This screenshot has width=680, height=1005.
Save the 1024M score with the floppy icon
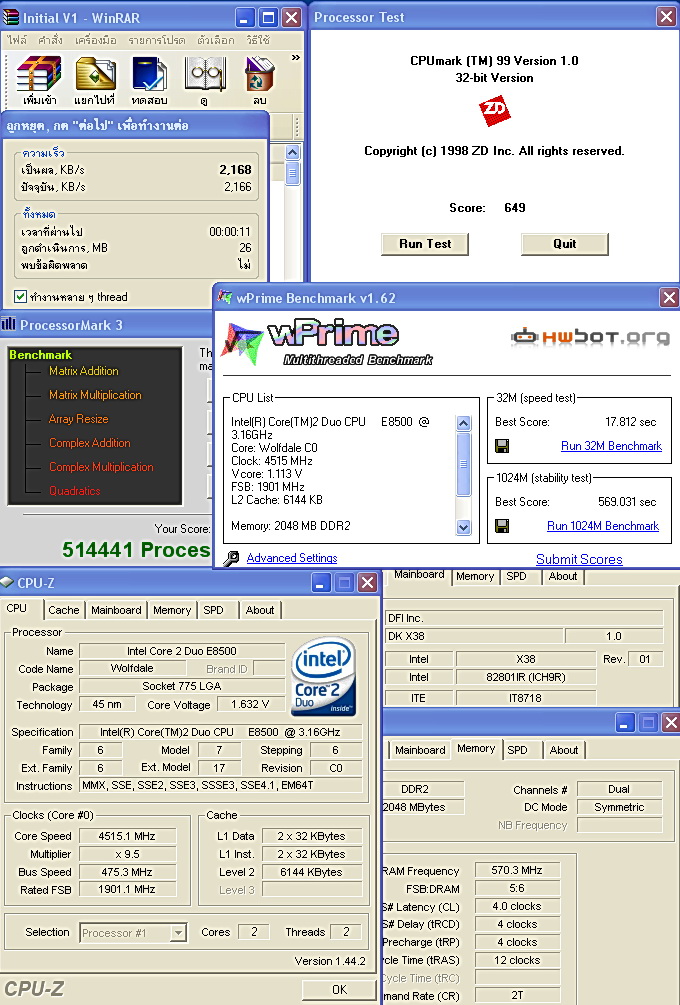[502, 526]
